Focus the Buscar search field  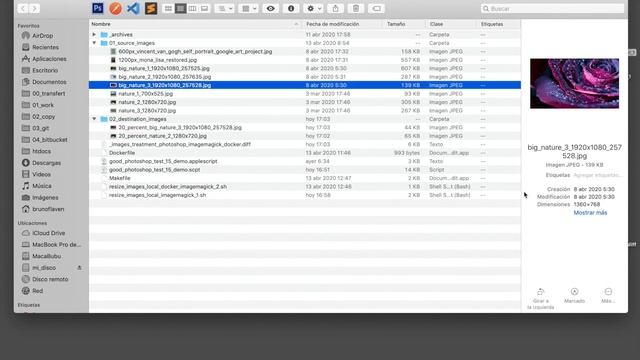pyautogui.click(x=553, y=8)
